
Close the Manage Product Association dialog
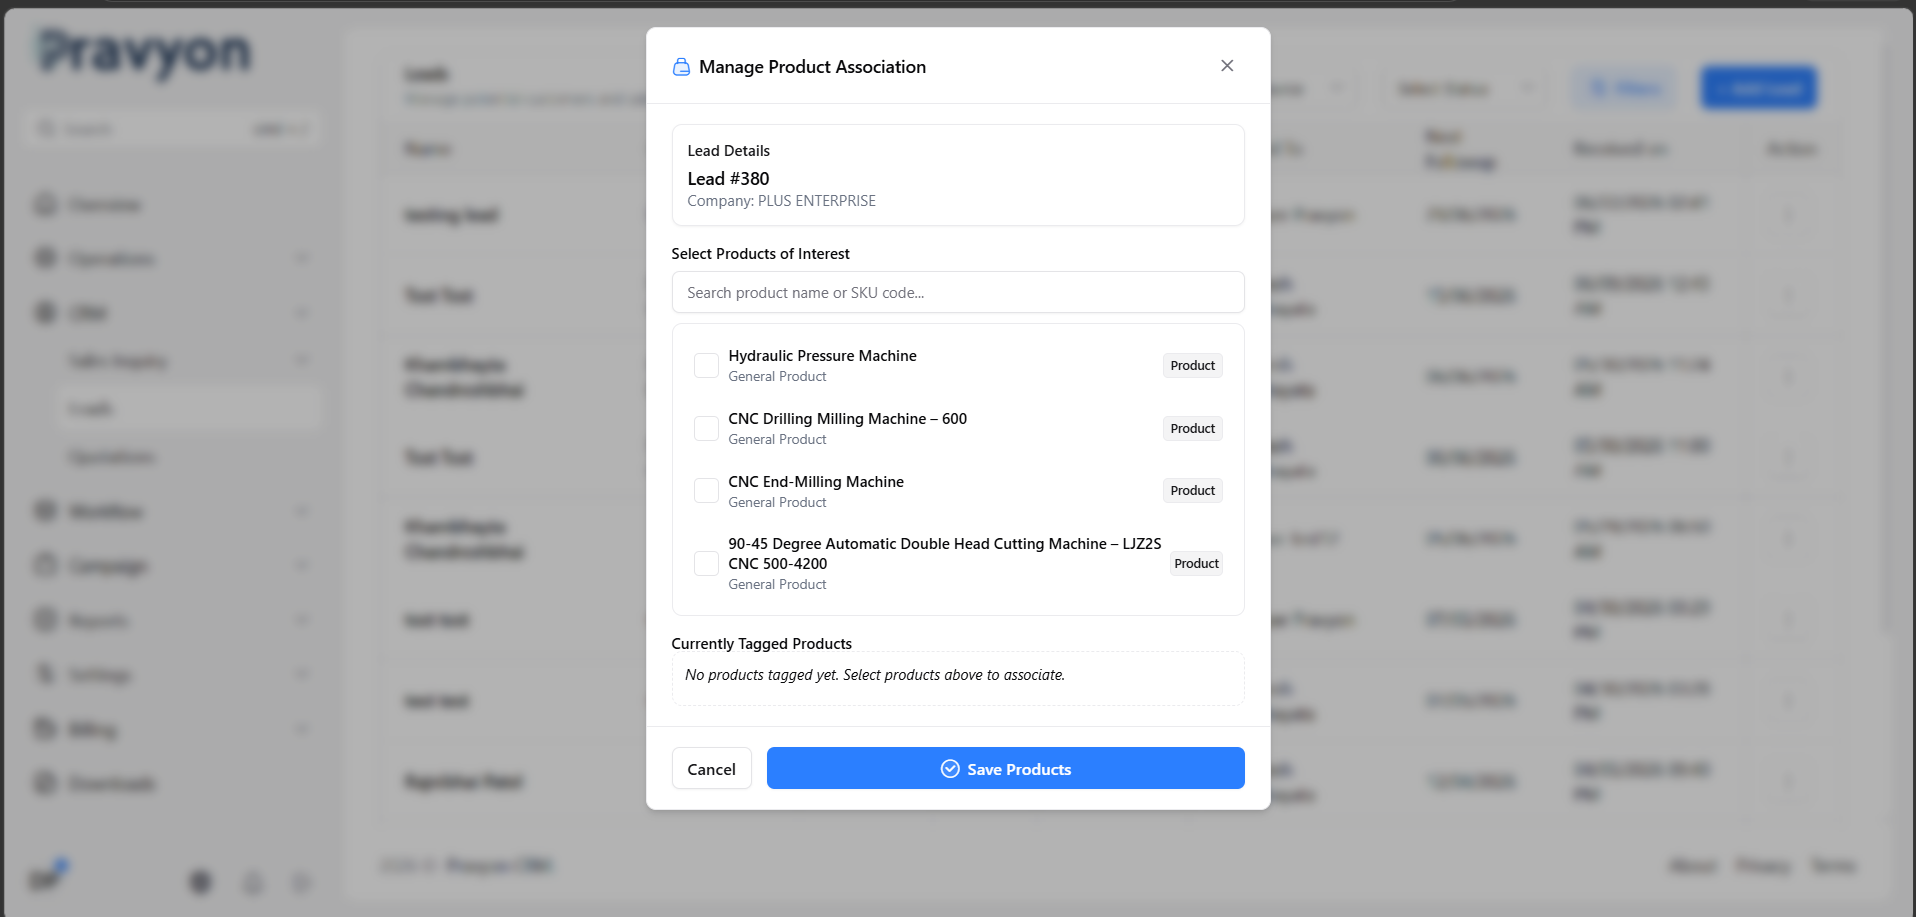(1227, 66)
